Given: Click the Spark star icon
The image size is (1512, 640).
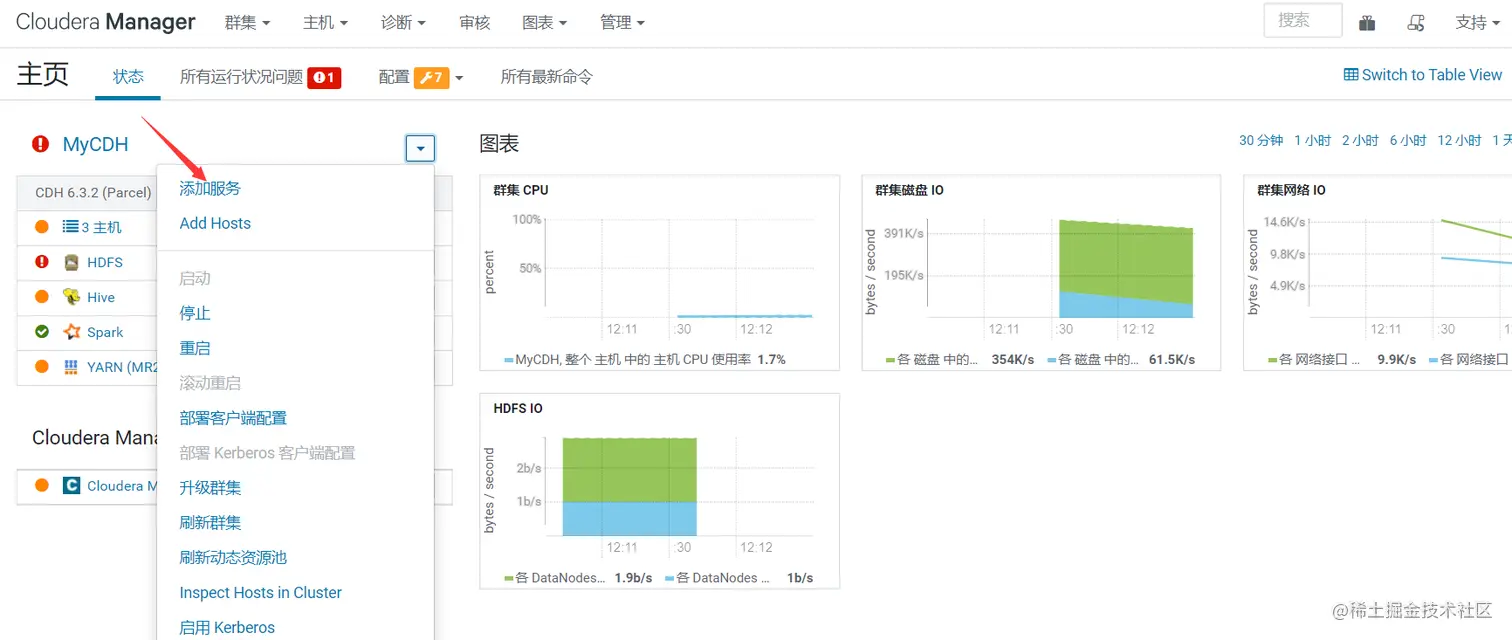Looking at the screenshot, I should point(71,332).
